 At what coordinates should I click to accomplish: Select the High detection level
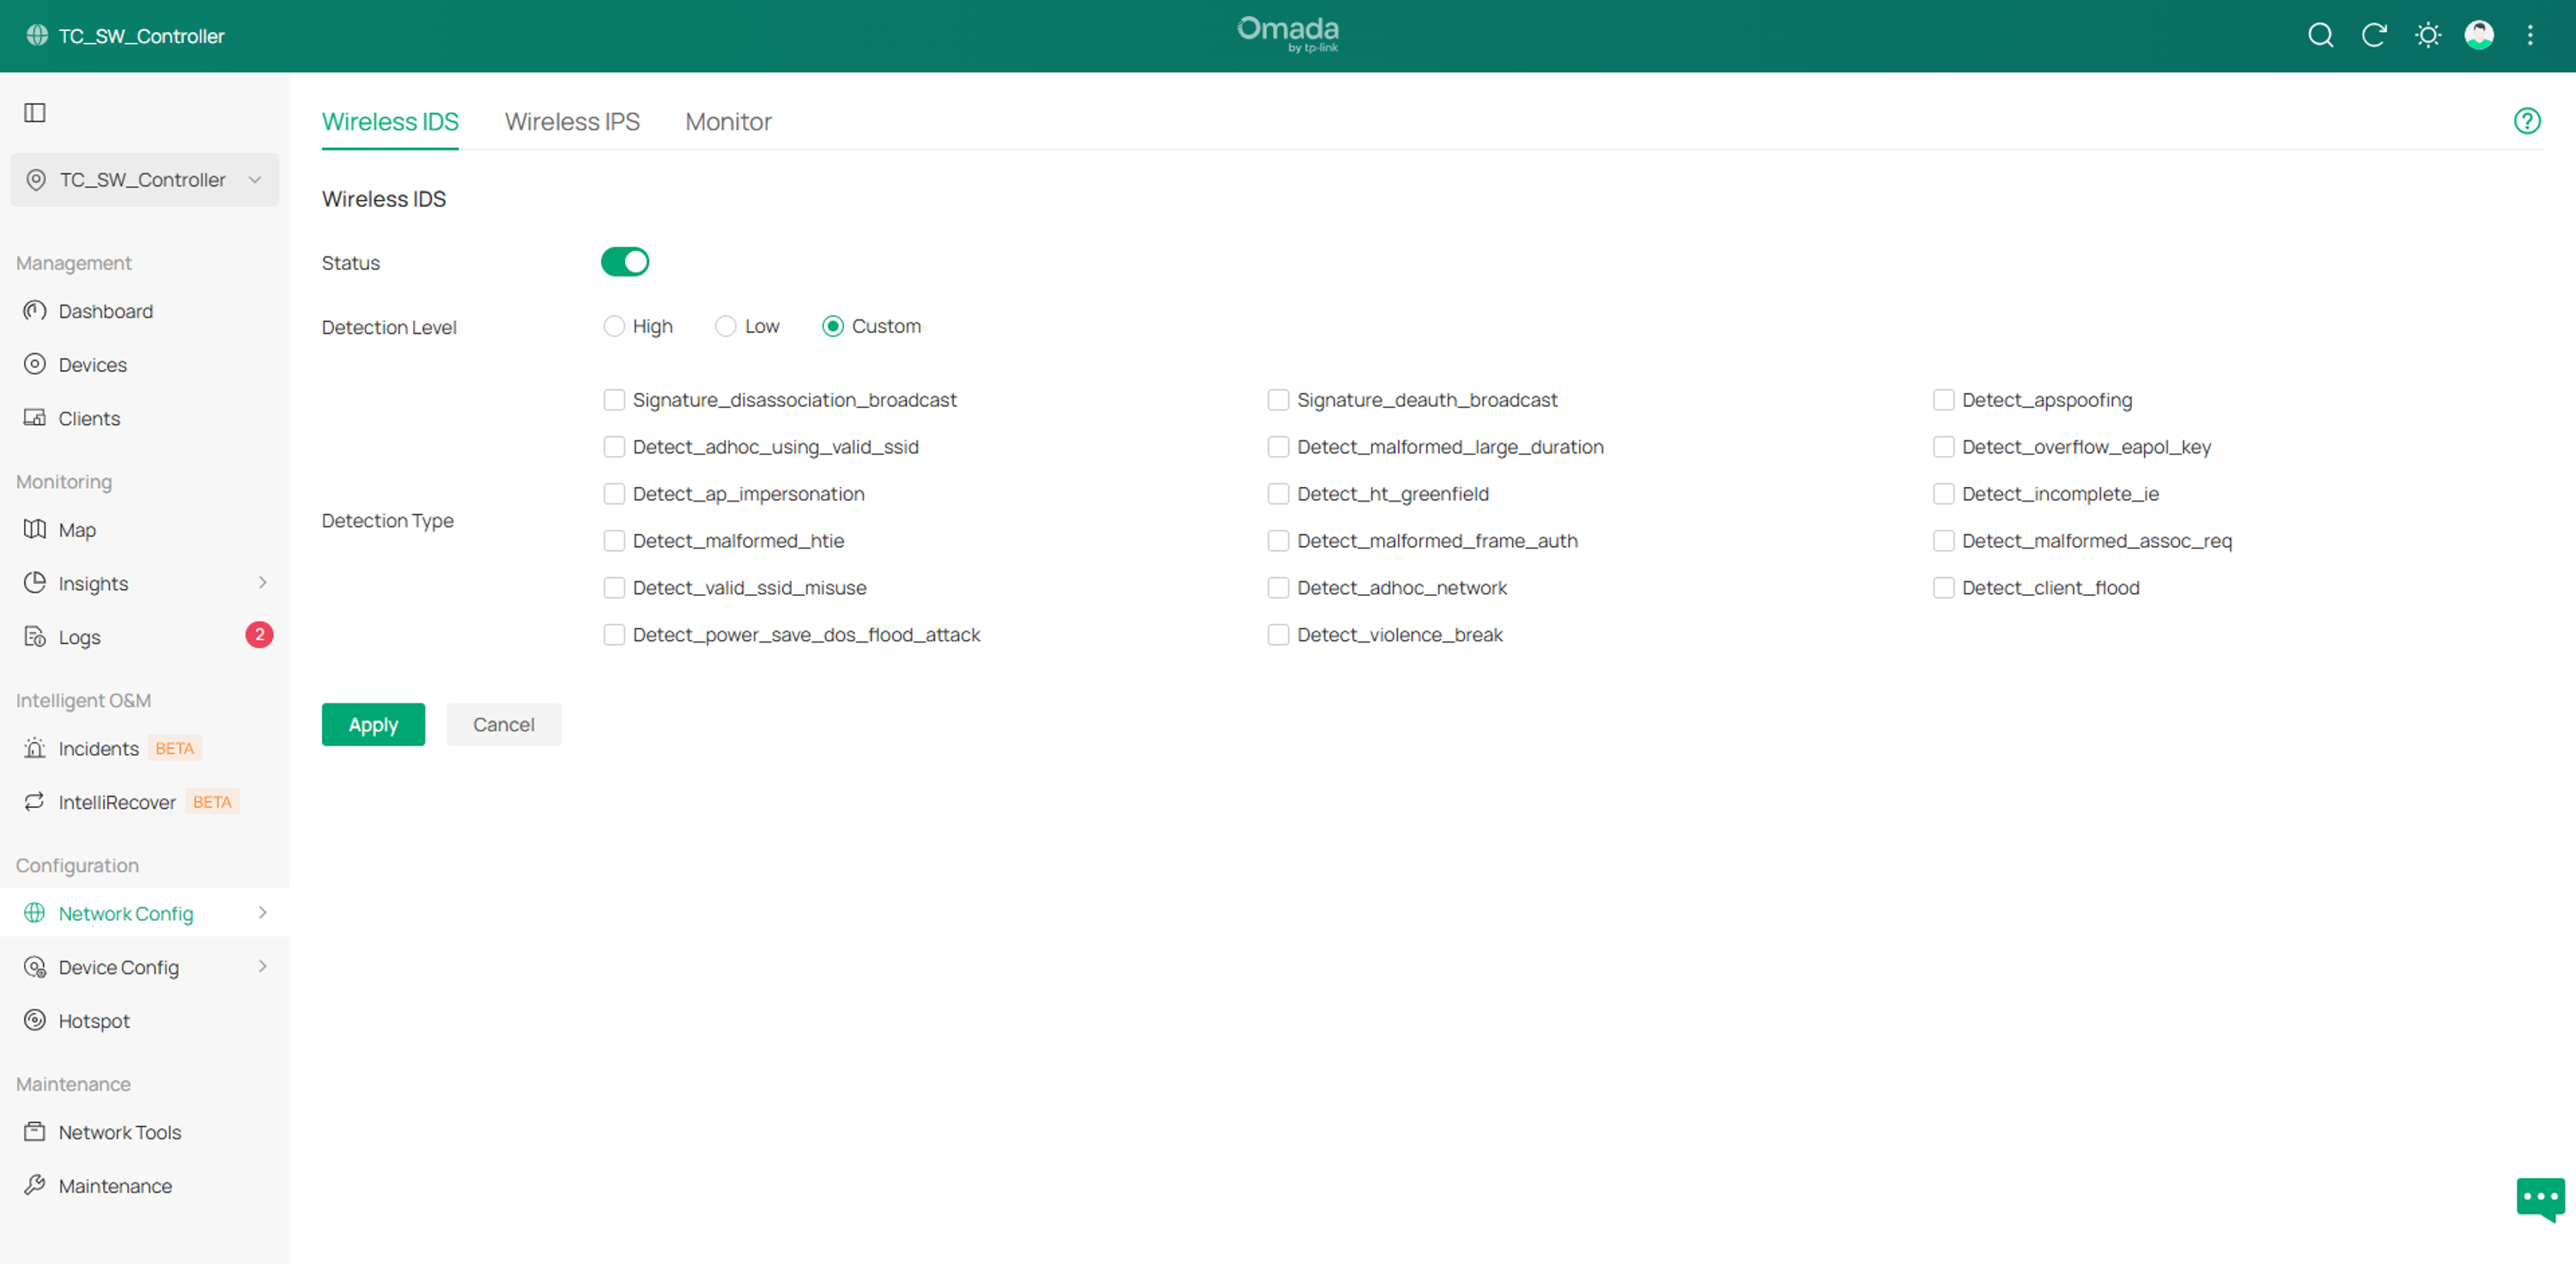pos(614,326)
